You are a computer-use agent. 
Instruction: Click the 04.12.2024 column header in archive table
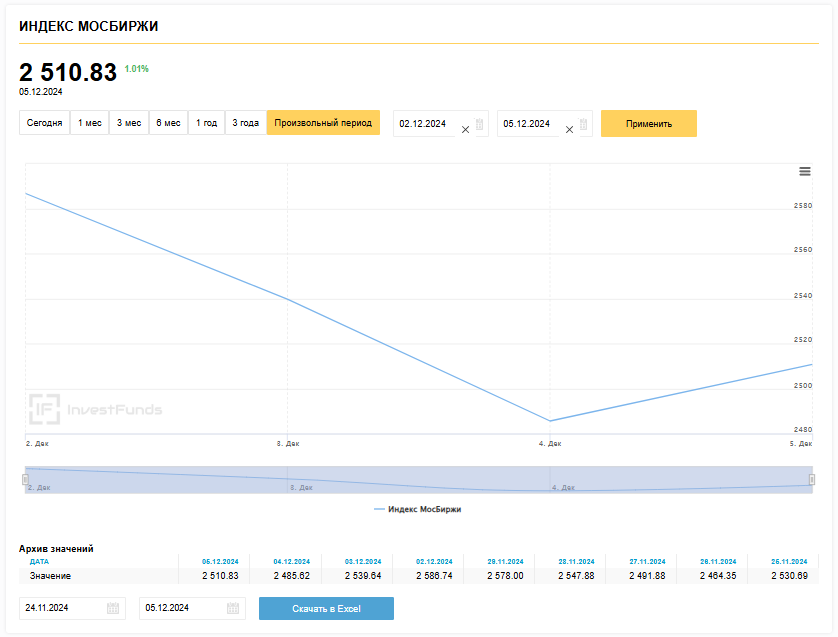coord(292,562)
